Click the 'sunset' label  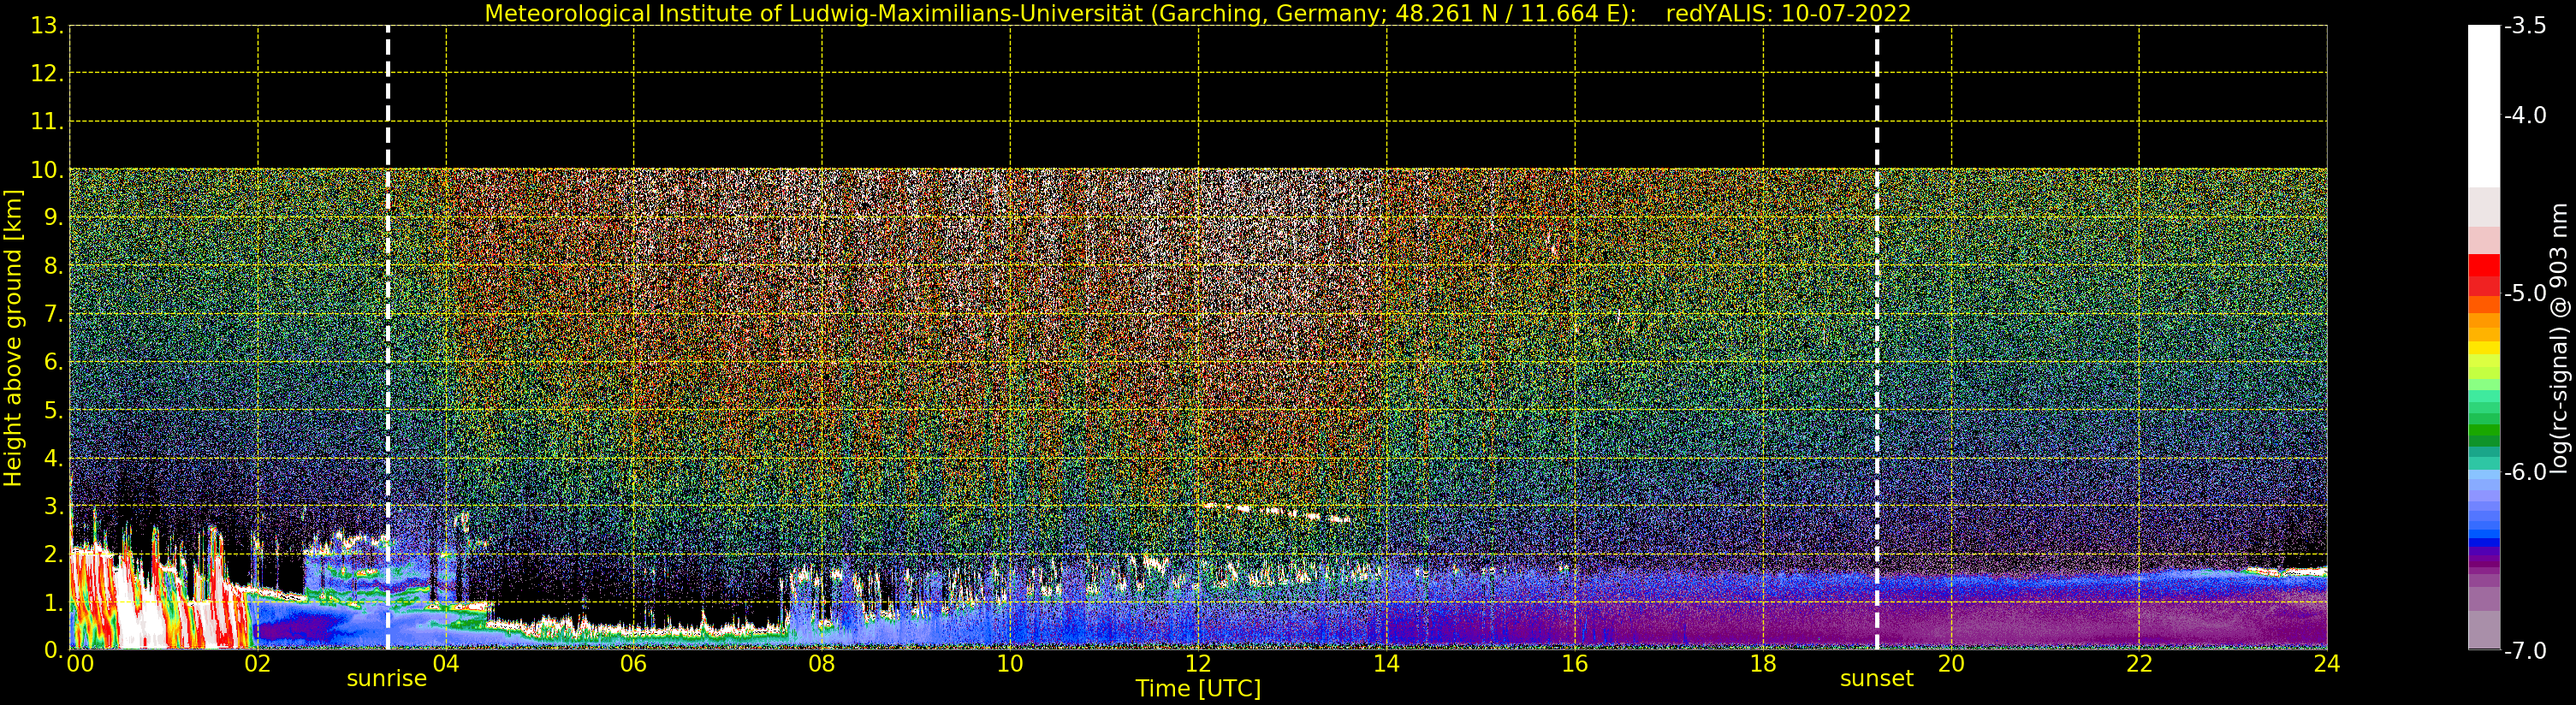pyautogui.click(x=1877, y=679)
